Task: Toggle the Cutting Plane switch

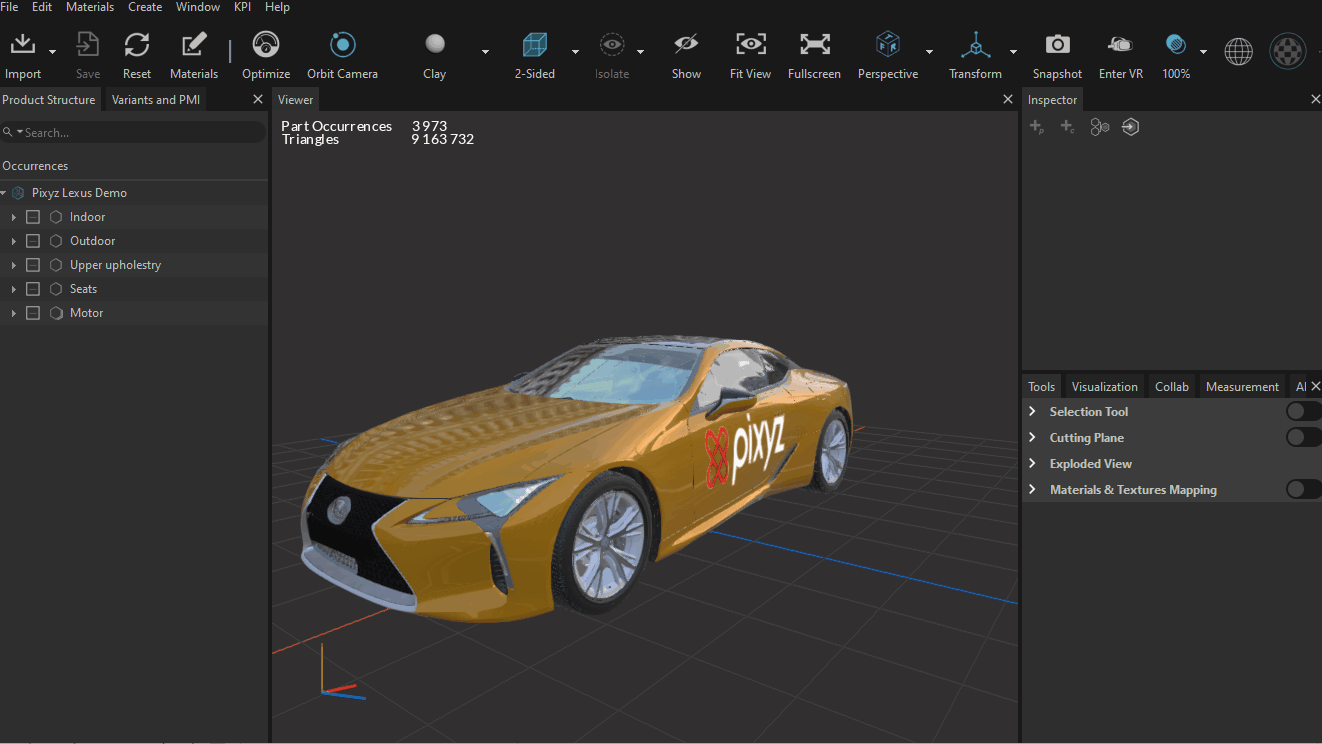Action: tap(1303, 437)
